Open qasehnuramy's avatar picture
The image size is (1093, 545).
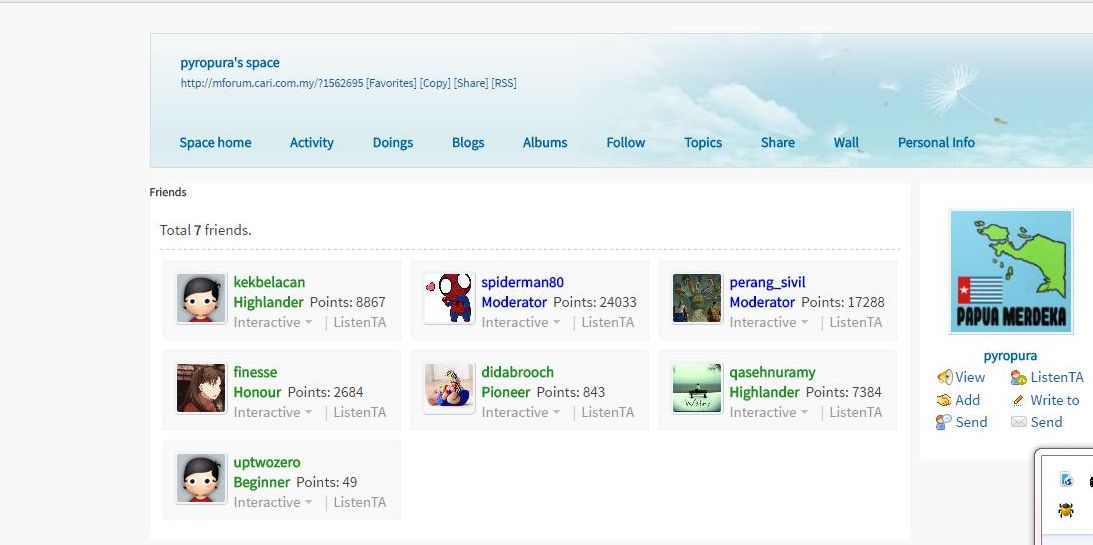(x=697, y=388)
